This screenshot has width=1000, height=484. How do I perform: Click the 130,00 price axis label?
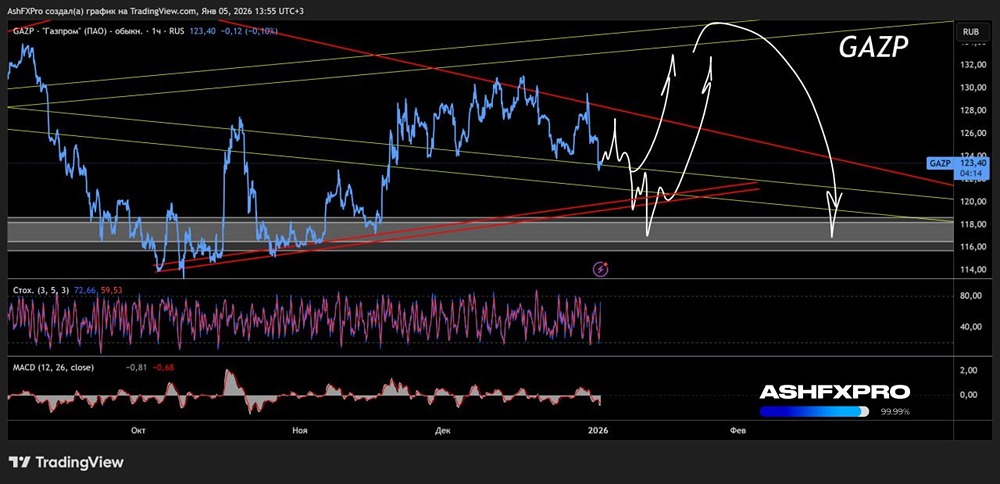pos(973,88)
